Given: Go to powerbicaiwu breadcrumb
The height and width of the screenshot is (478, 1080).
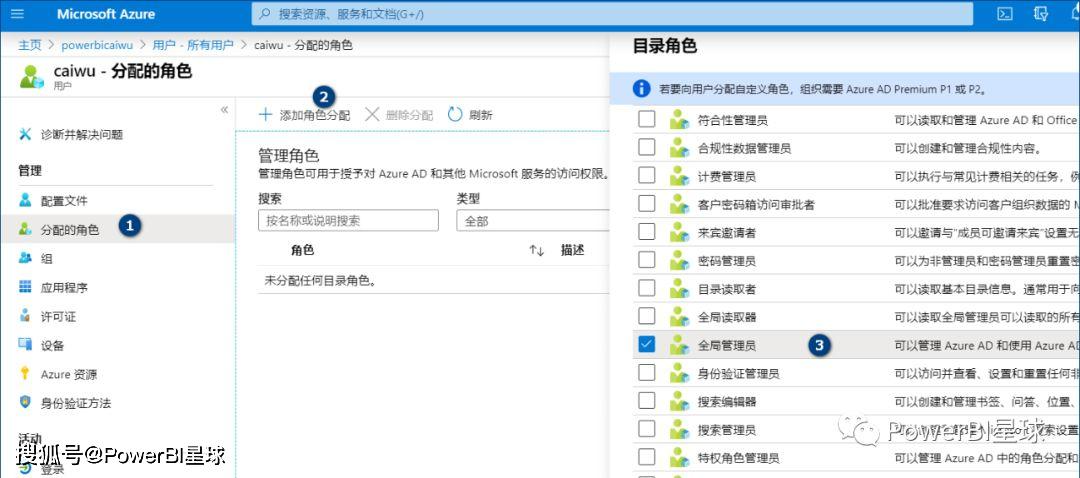Looking at the screenshot, I should [x=96, y=45].
